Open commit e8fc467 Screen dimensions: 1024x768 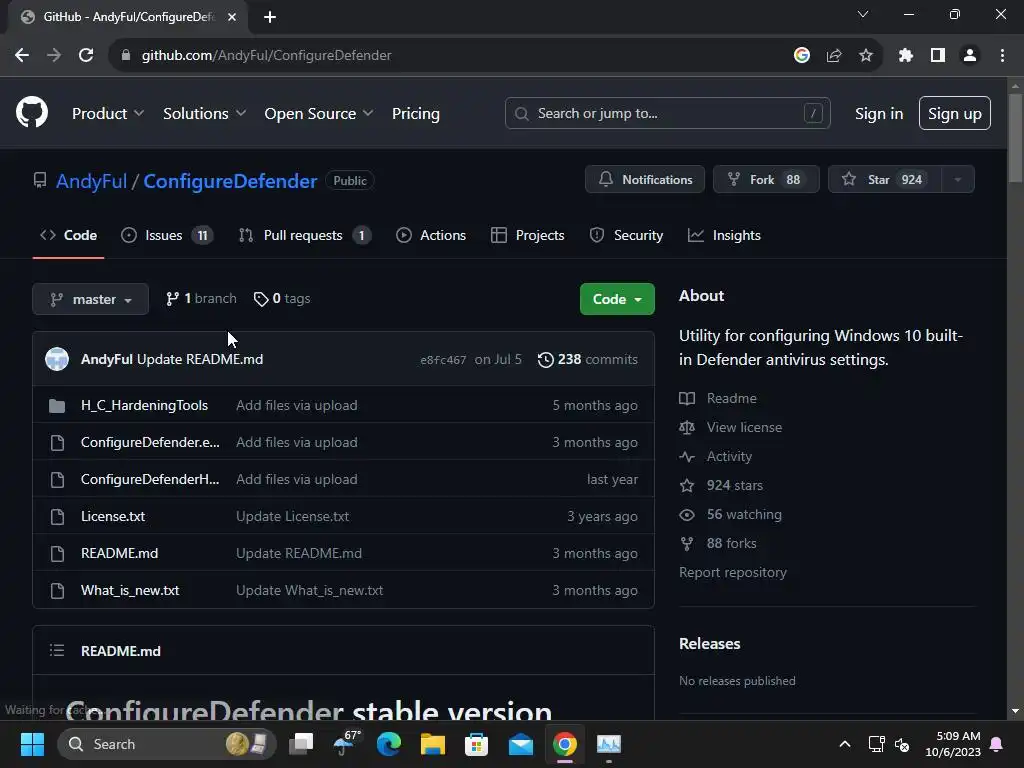443,360
